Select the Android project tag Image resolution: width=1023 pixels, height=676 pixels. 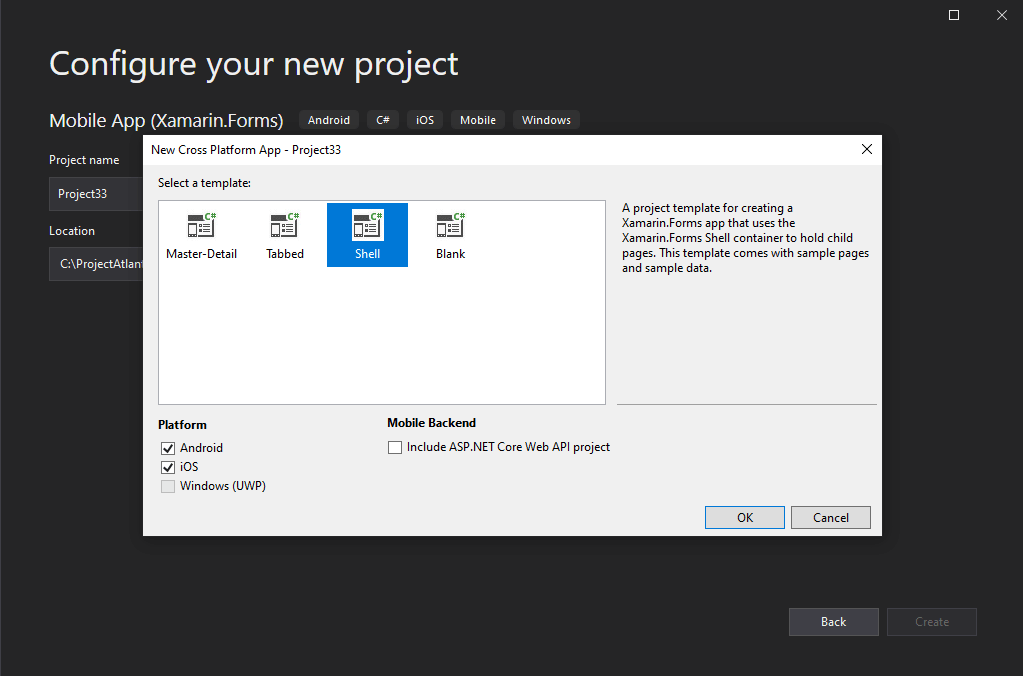(x=328, y=119)
